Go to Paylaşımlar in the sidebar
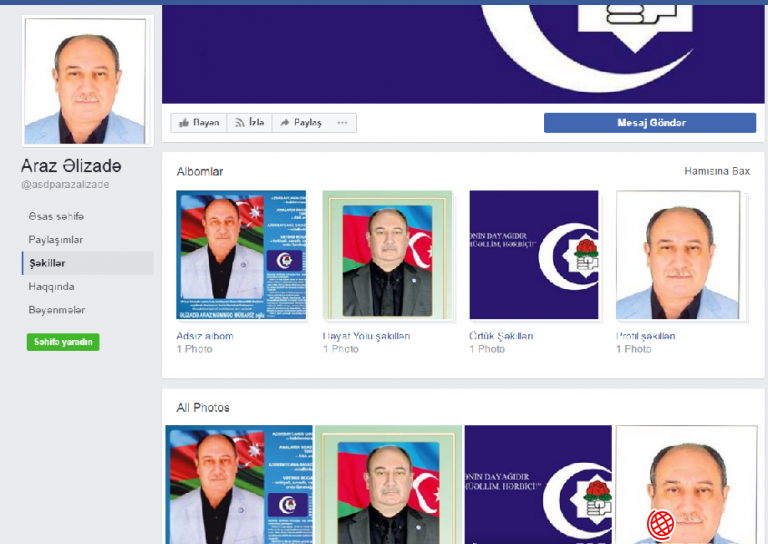 (x=56, y=240)
